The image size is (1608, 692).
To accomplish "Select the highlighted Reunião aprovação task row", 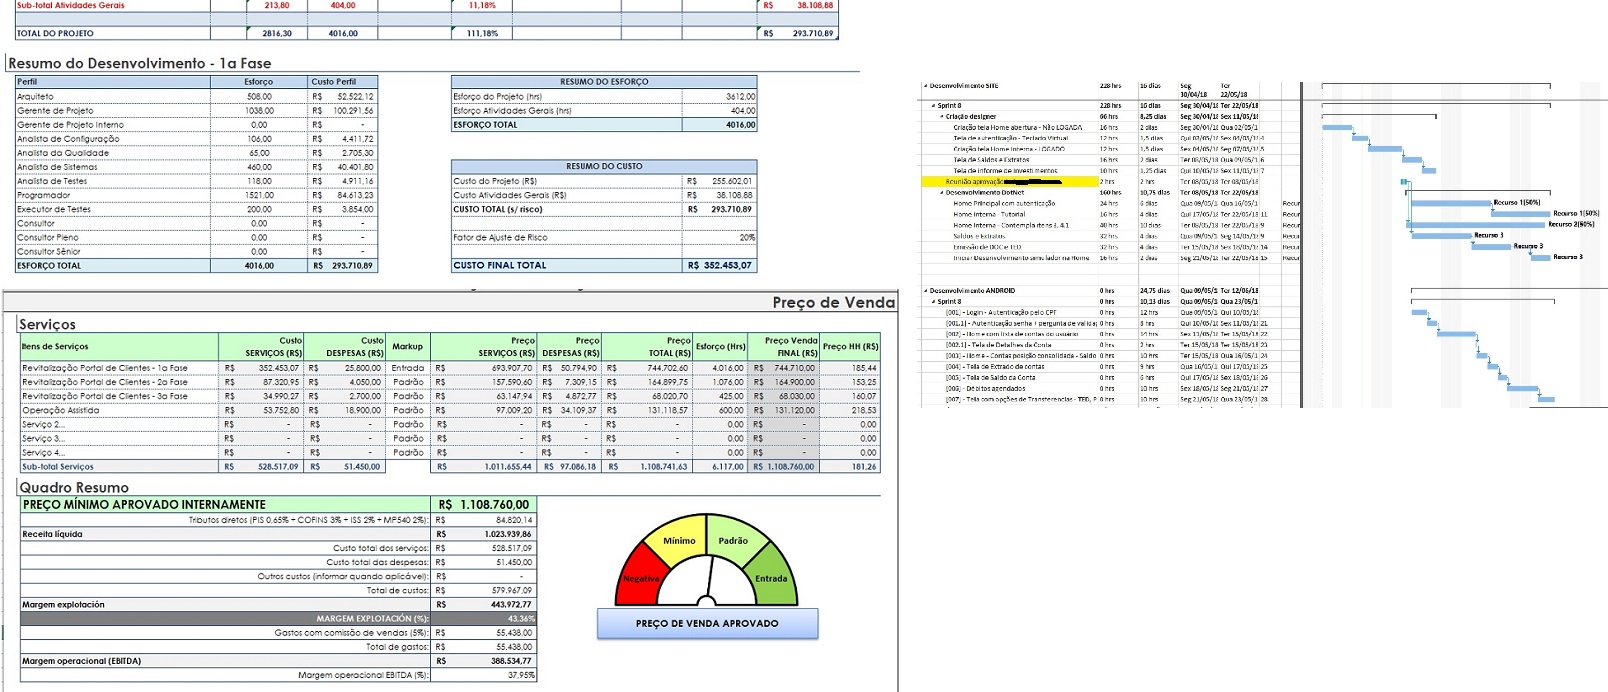I will point(1010,182).
